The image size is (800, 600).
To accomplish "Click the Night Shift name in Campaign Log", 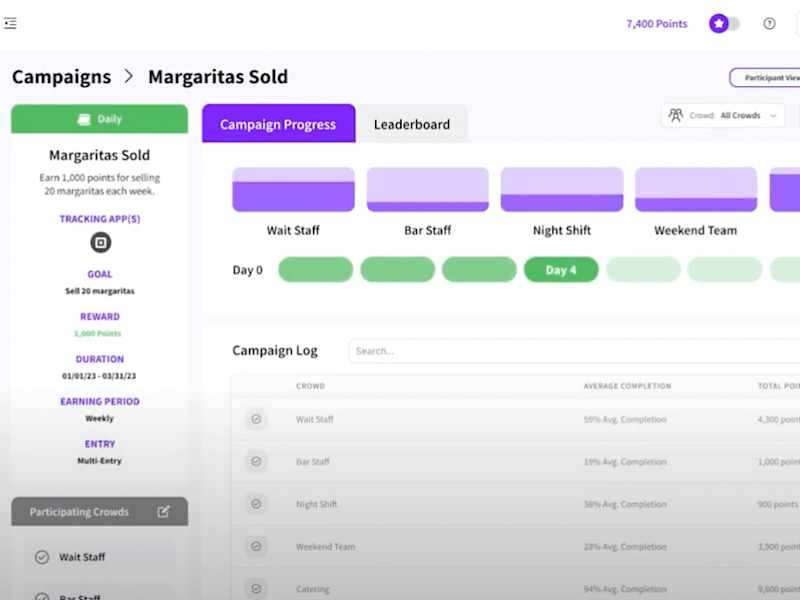I will tap(316, 504).
